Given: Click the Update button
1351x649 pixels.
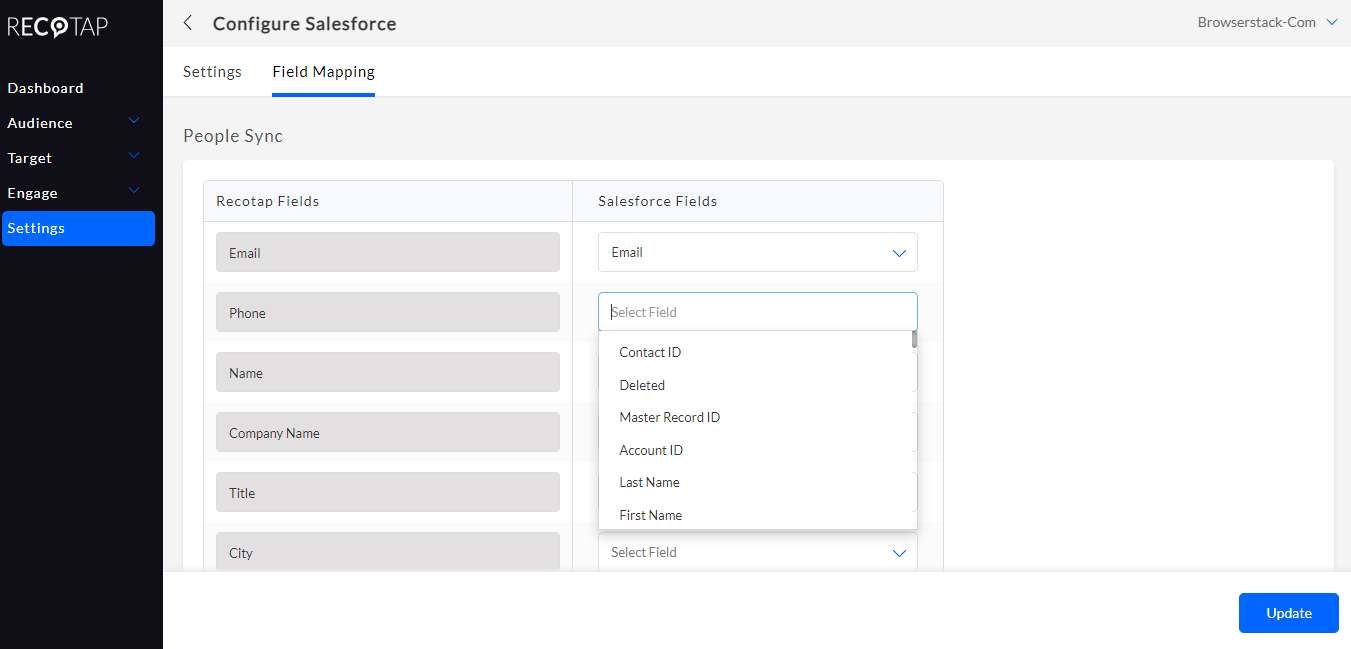Looking at the screenshot, I should [x=1288, y=613].
